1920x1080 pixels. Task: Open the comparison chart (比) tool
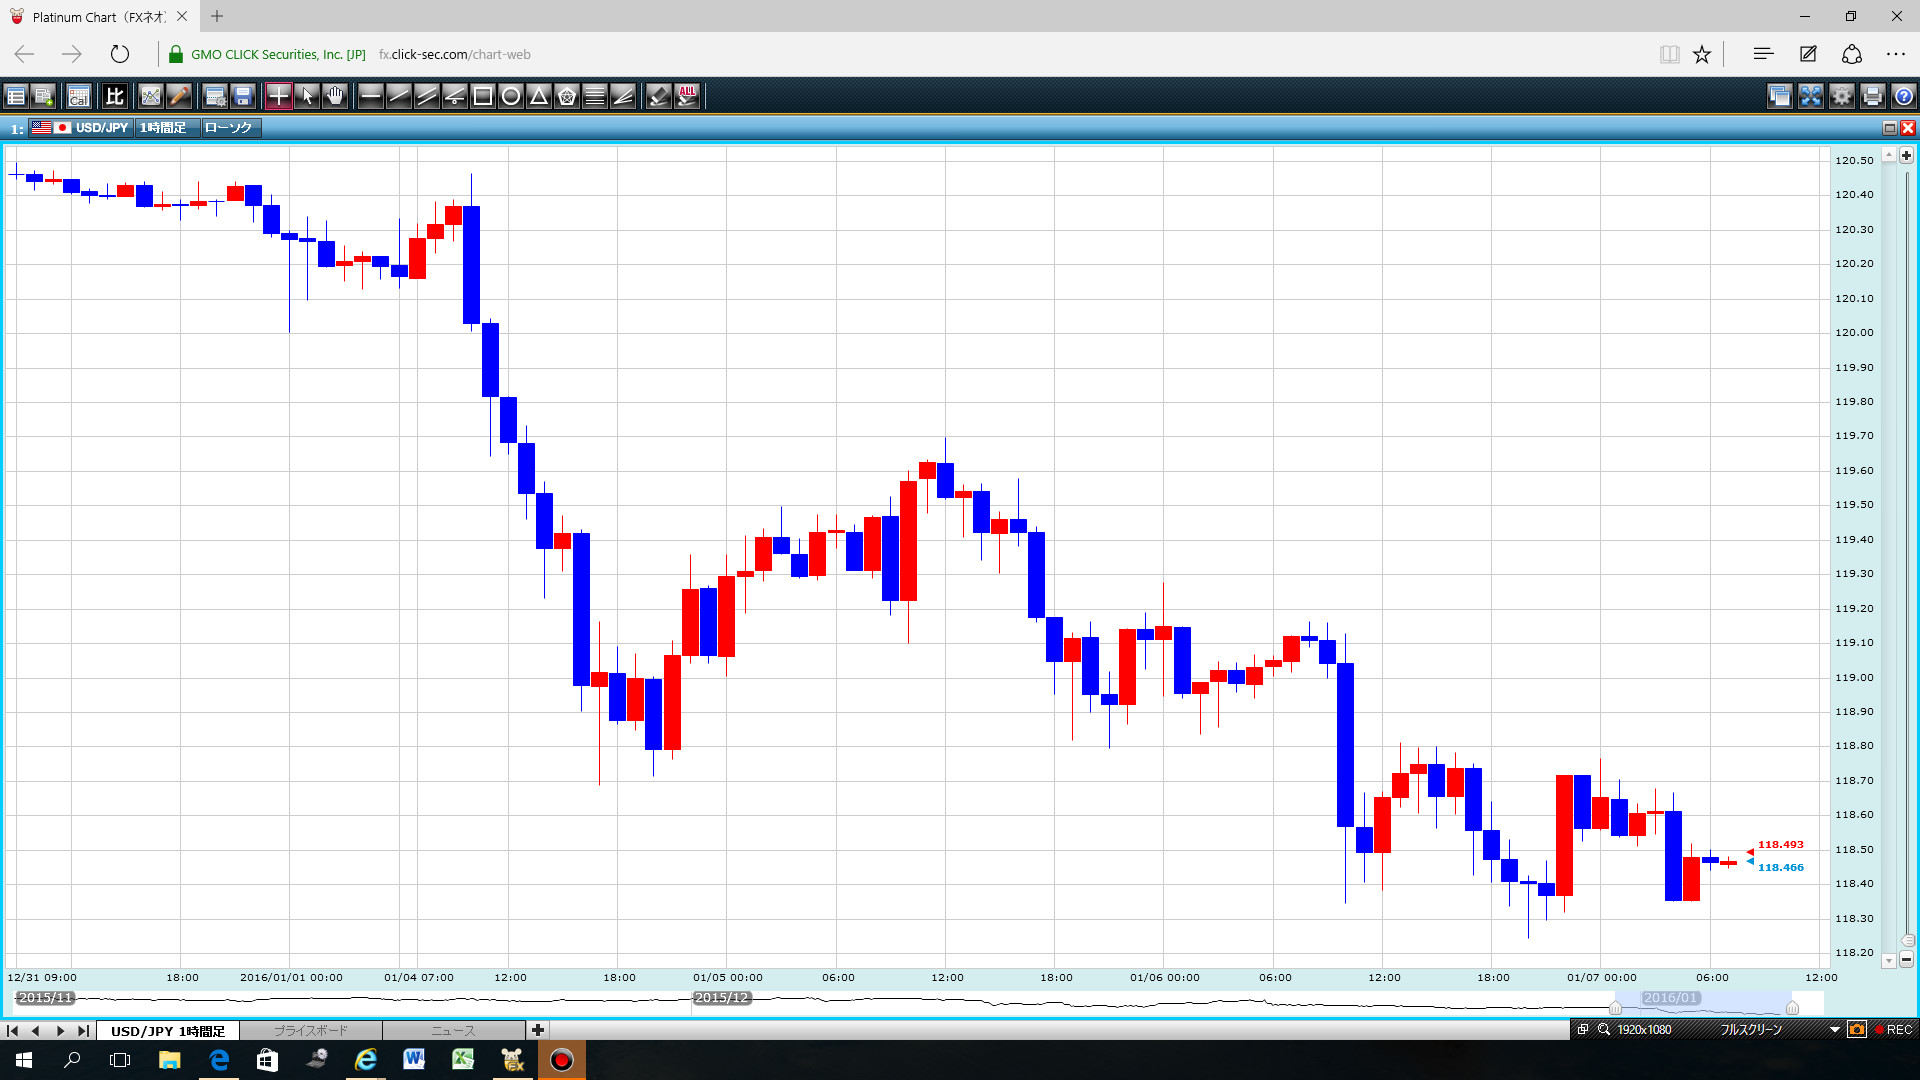[x=115, y=96]
